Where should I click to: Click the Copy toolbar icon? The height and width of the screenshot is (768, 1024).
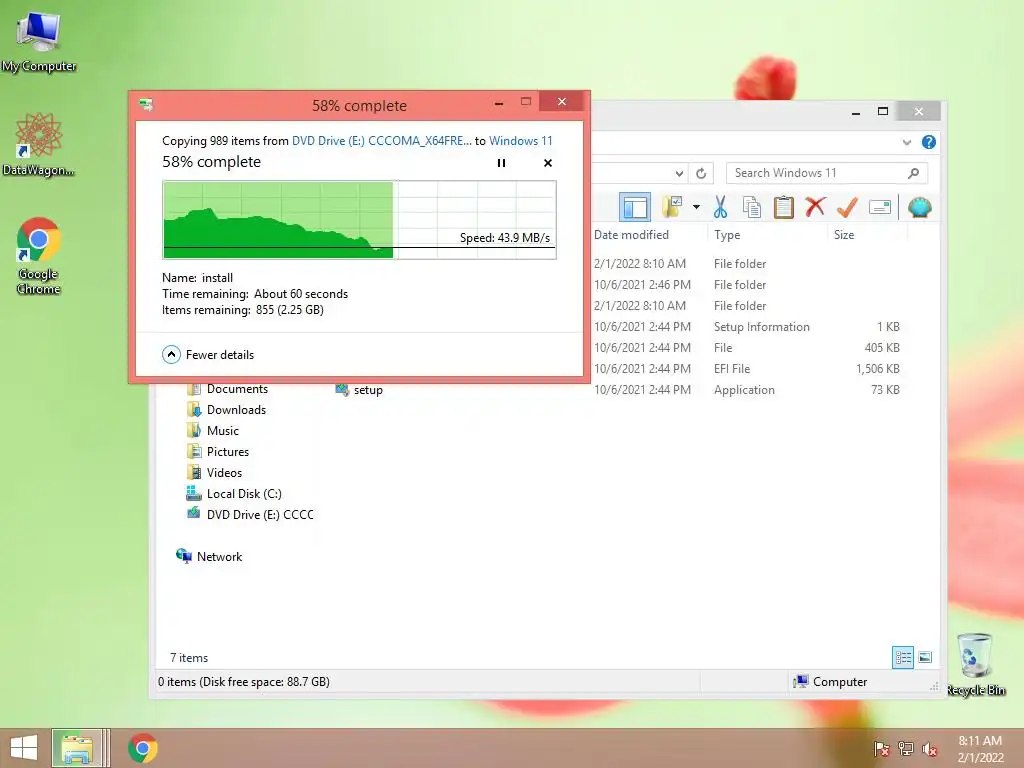click(752, 207)
